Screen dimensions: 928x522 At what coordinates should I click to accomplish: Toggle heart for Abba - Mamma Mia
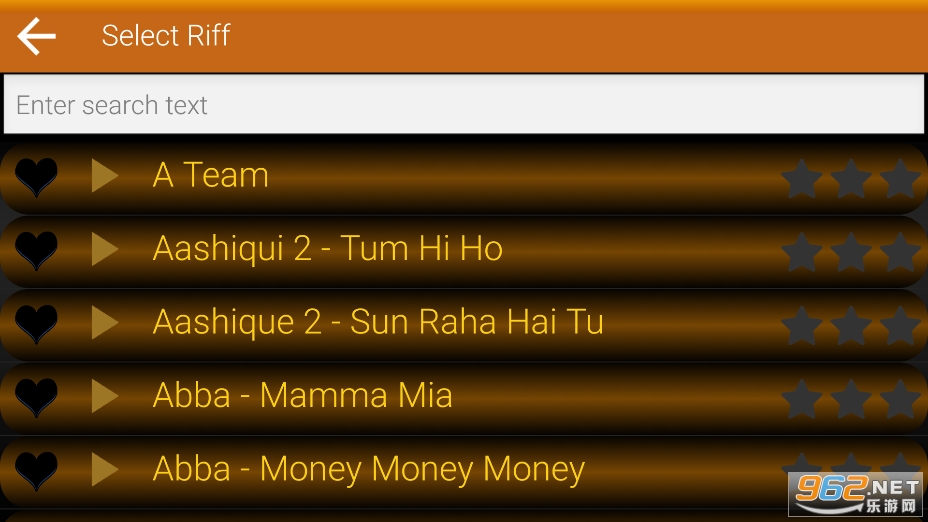(x=36, y=397)
